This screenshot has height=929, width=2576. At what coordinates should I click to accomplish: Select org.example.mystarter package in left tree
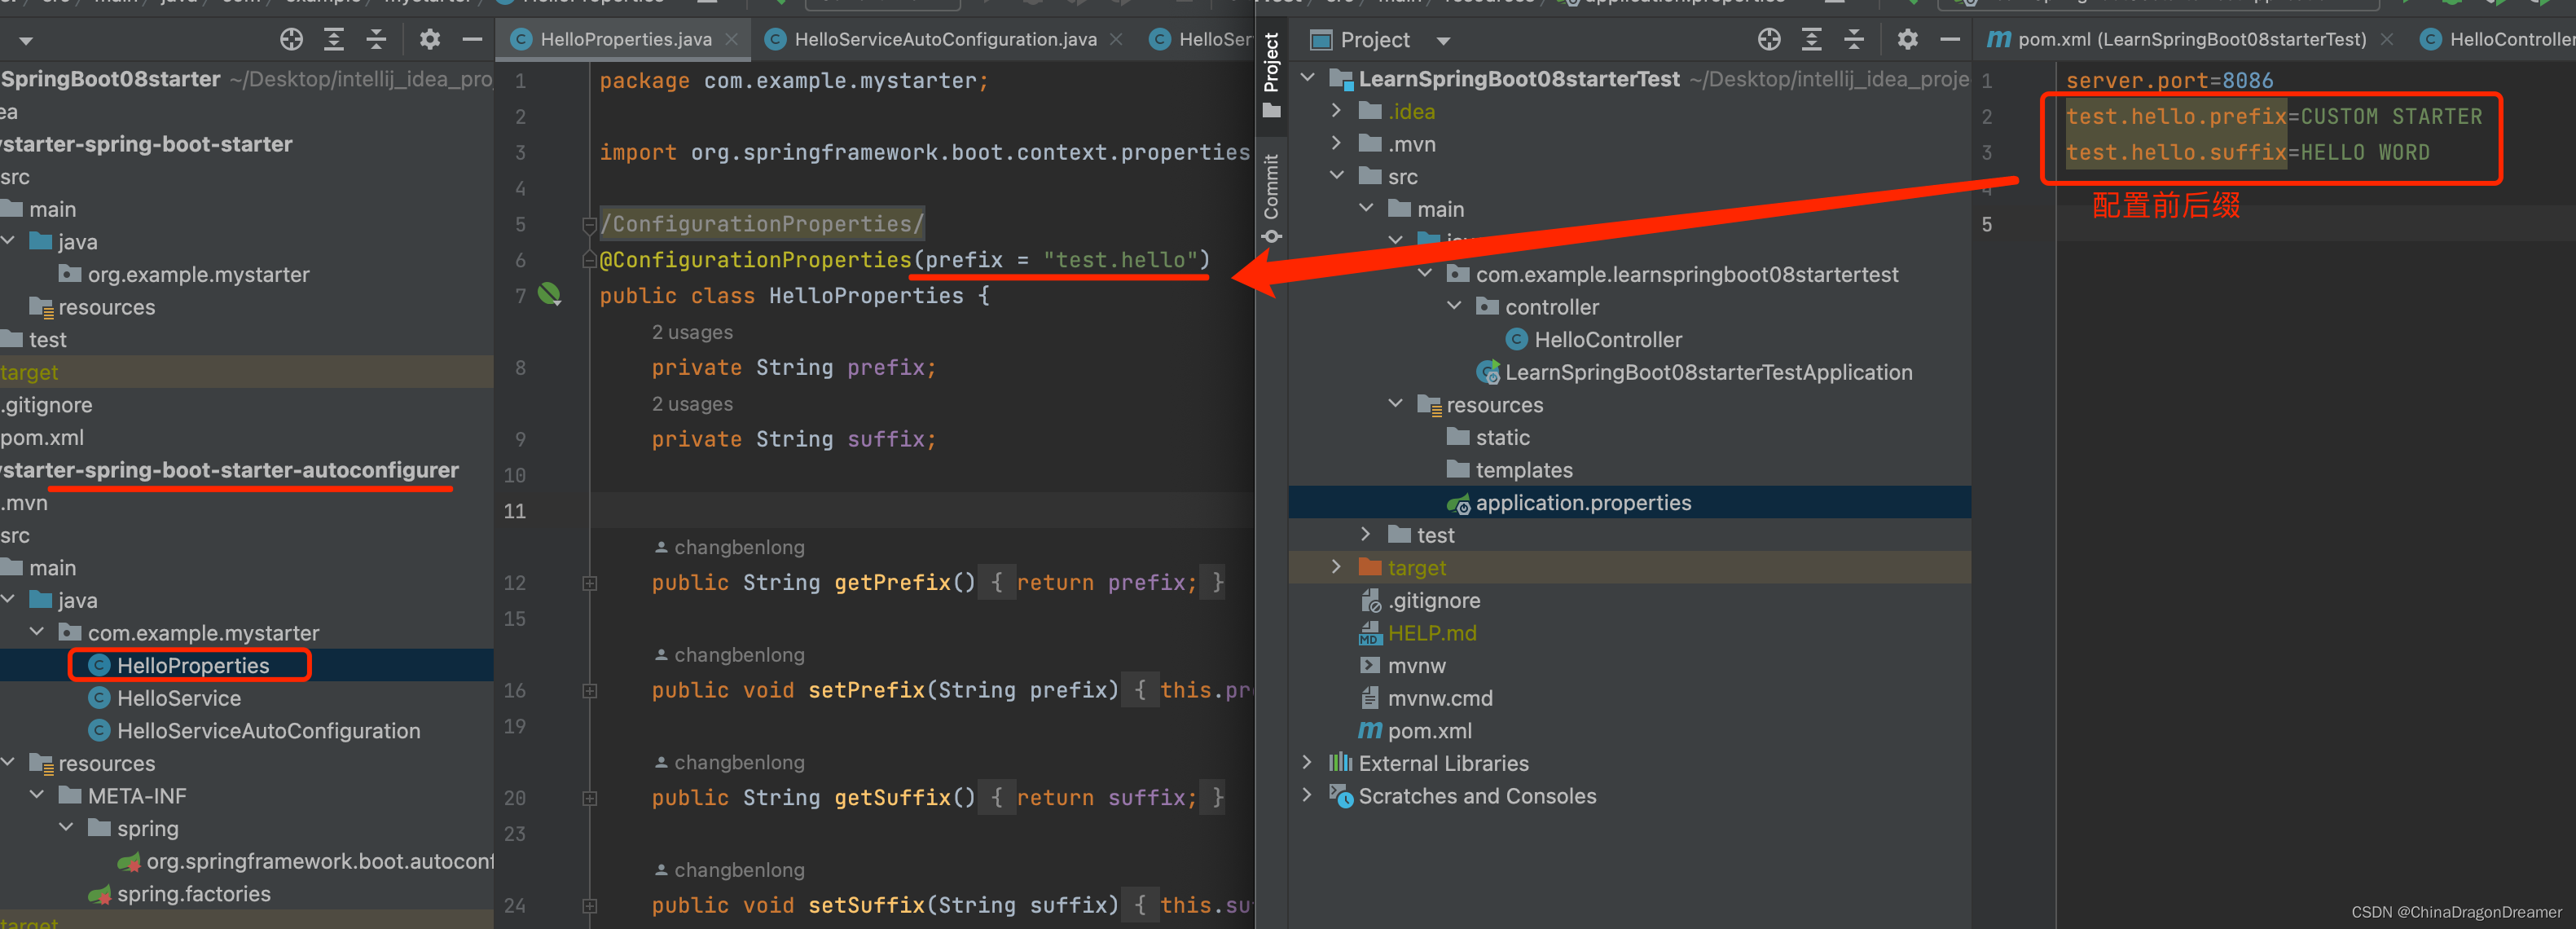coord(184,274)
